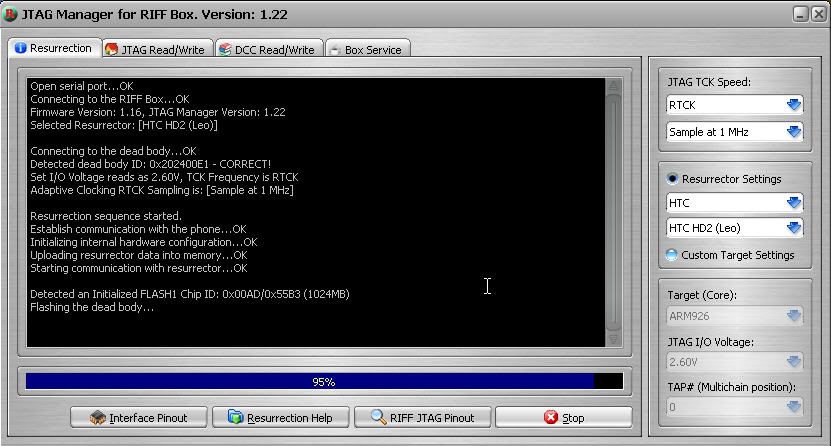Click the RIFF JTAG Pinout button
This screenshot has width=831, height=446.
[422, 417]
